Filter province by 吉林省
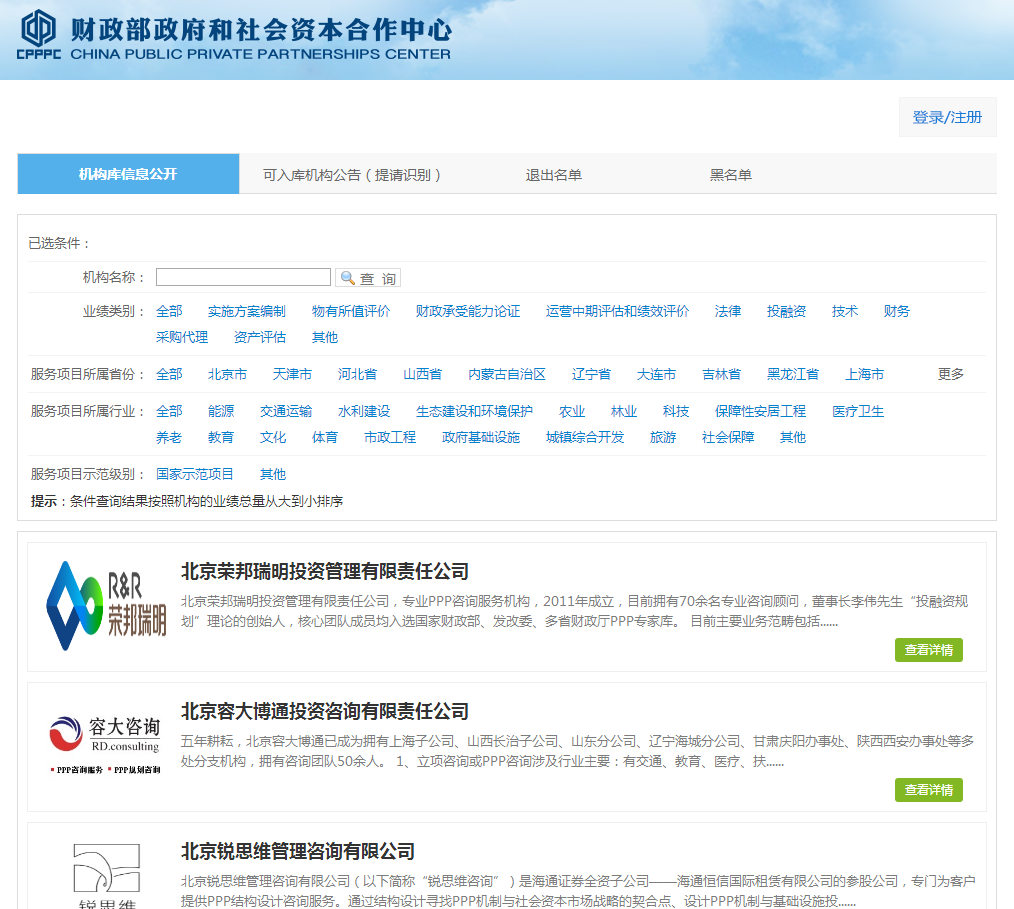1014x909 pixels. [722, 374]
